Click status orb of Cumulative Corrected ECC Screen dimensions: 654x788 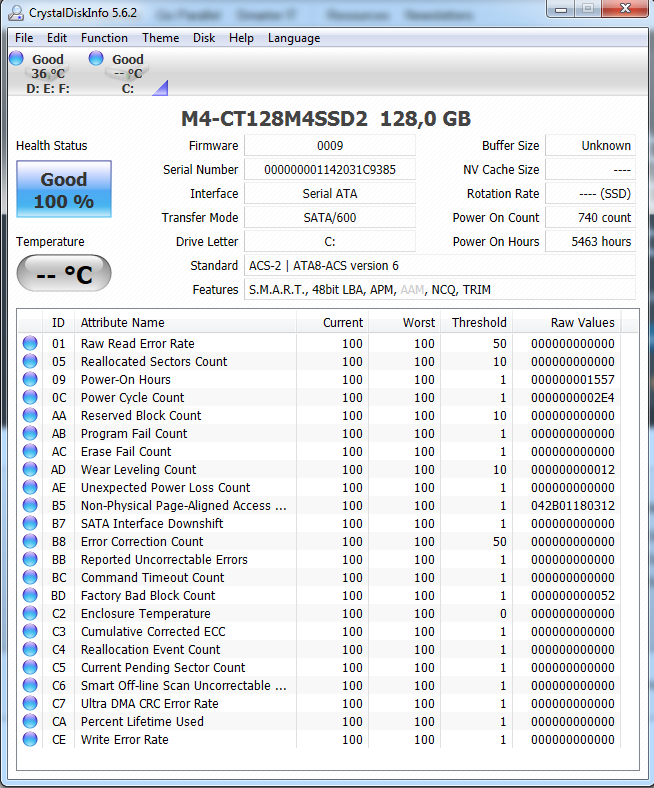click(30, 631)
